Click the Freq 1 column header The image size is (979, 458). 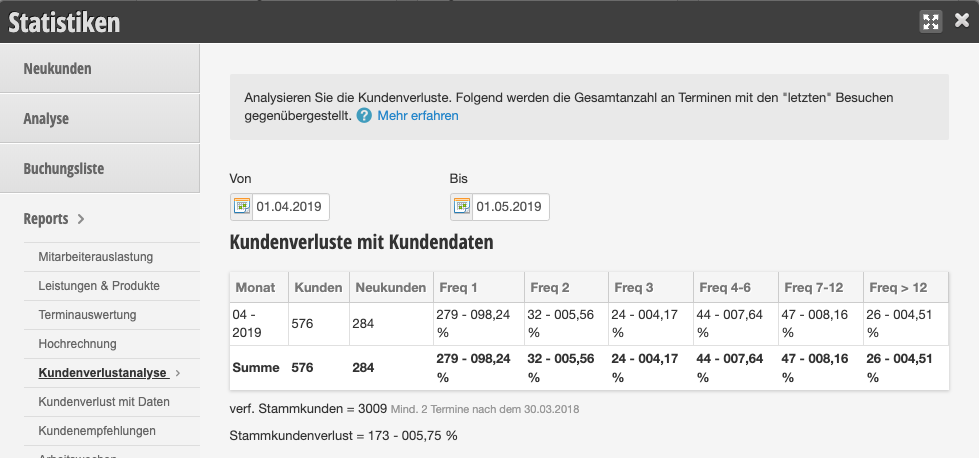[x=458, y=287]
